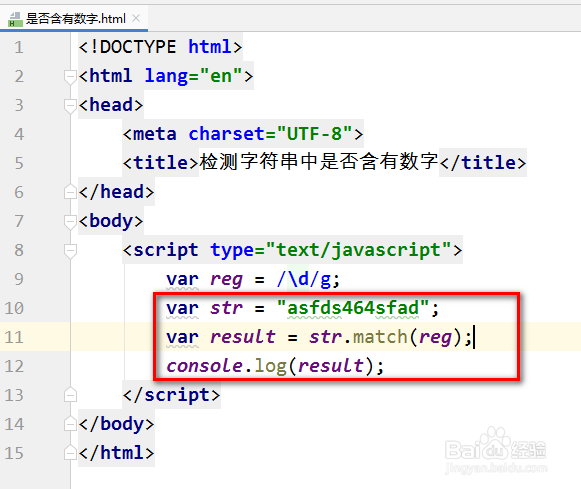This screenshot has height=489, width=581.
Task: Click the HTML file icon on tab
Action: pos(15,19)
